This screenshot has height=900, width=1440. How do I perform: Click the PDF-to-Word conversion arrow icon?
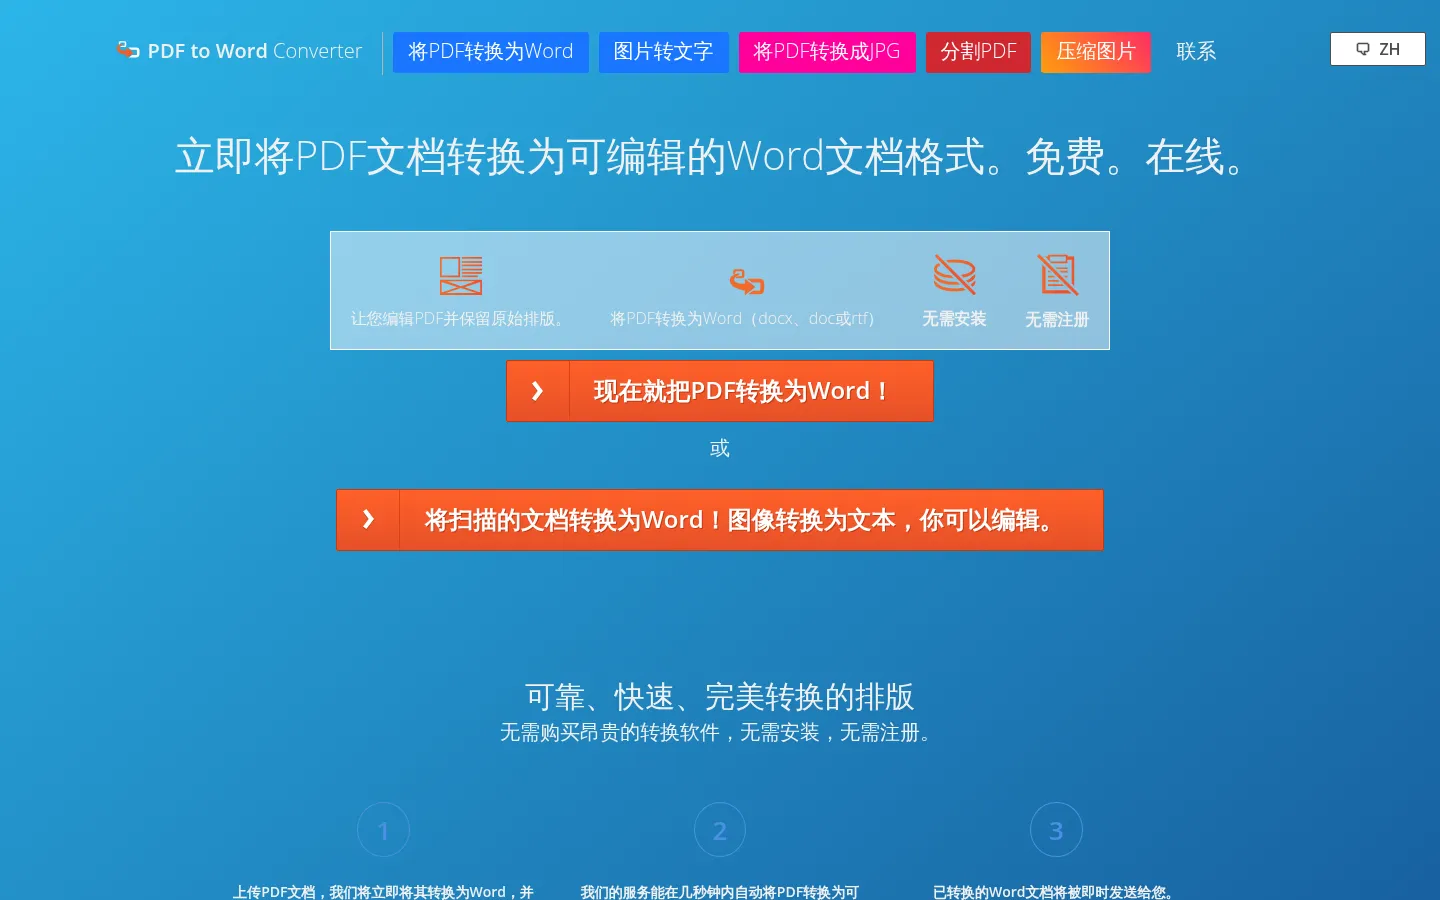(x=746, y=282)
